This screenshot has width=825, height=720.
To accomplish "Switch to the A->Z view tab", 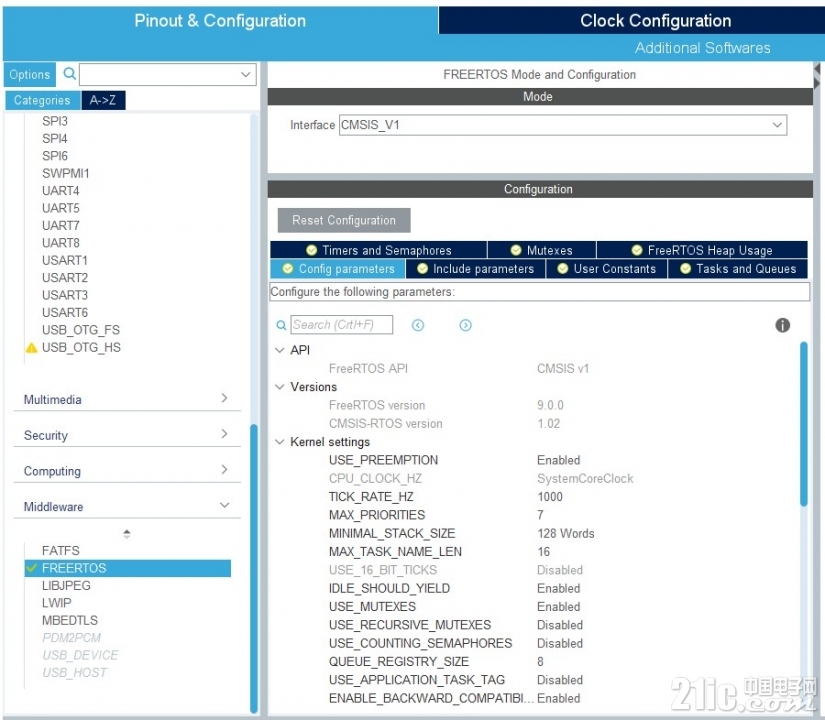I will coord(103,100).
